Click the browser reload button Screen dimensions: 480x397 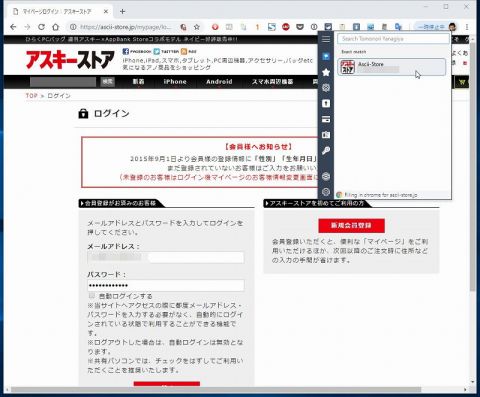tap(41, 27)
